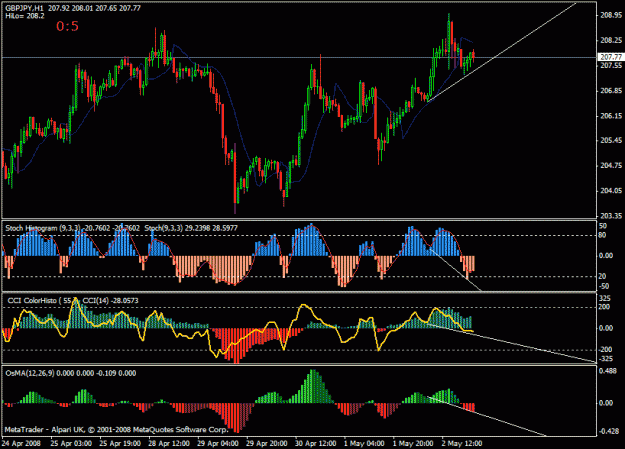Image resolution: width=625 pixels, height=449 pixels.
Task: Click the 25 Apr 03:00 time label
Action: click(71, 443)
